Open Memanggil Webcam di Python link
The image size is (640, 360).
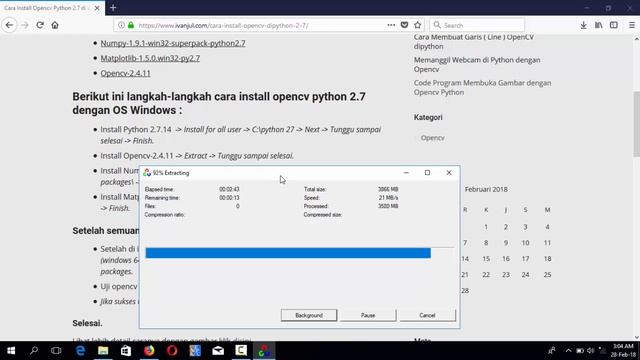click(477, 64)
